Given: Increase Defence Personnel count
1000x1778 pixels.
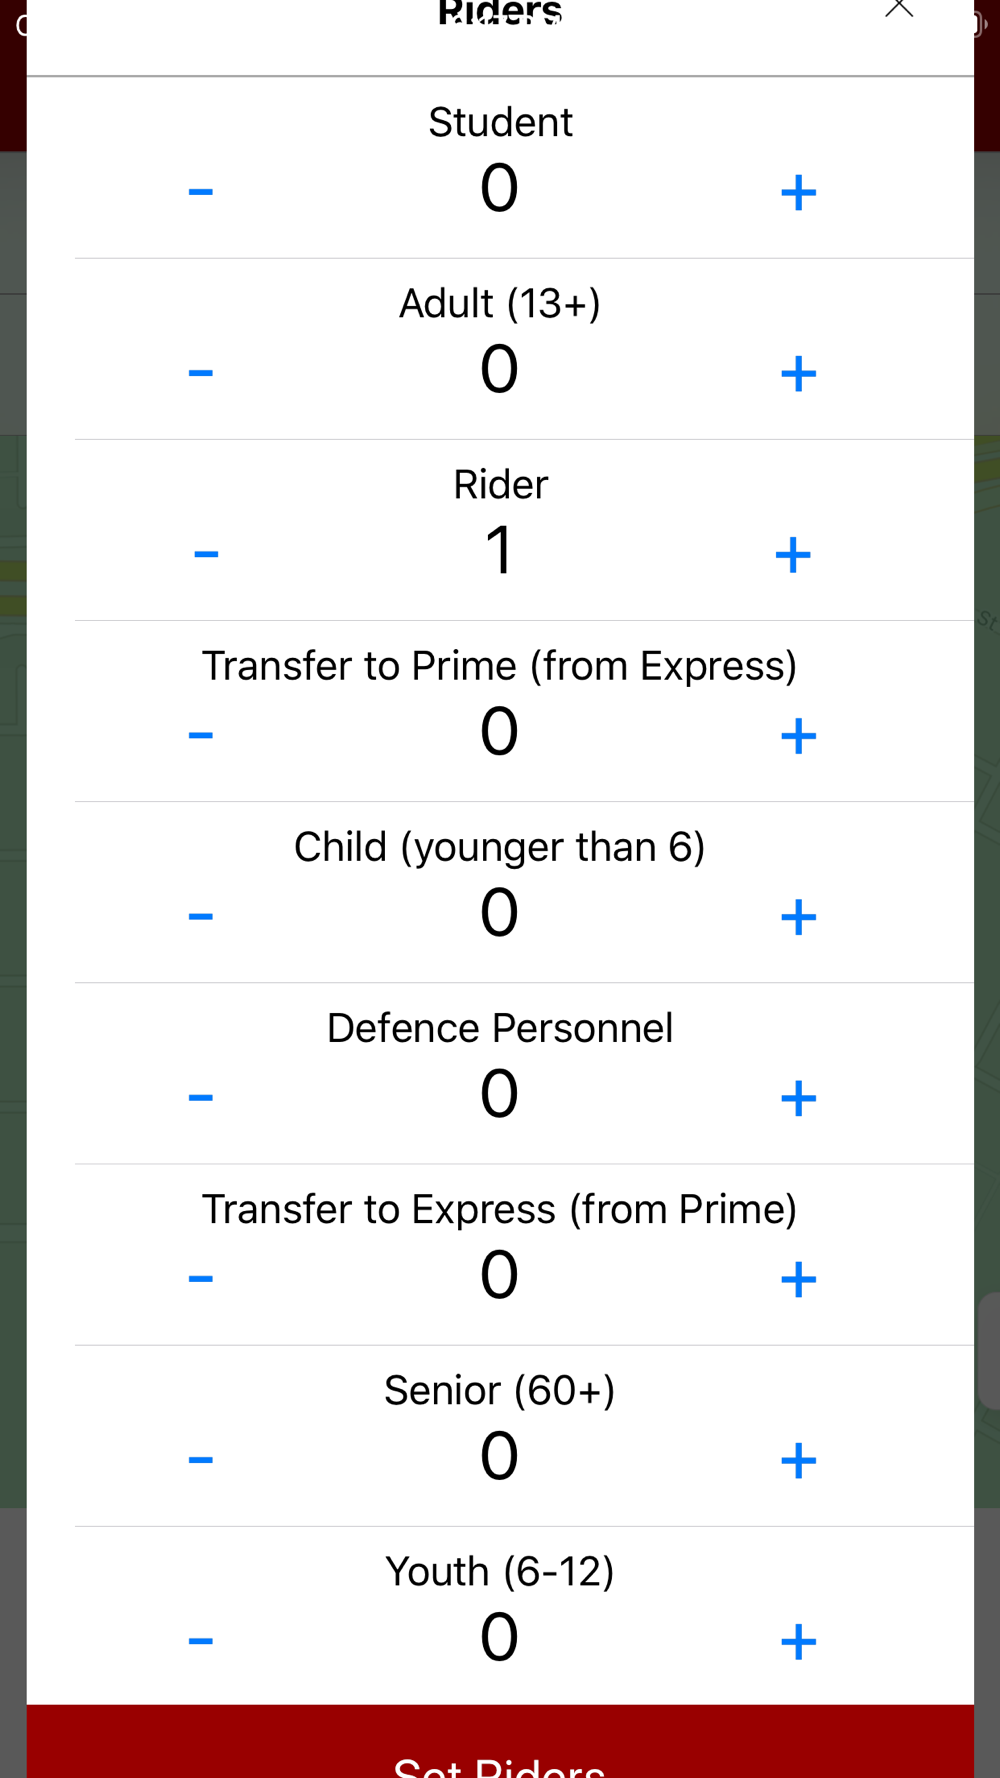Looking at the screenshot, I should point(798,1098).
